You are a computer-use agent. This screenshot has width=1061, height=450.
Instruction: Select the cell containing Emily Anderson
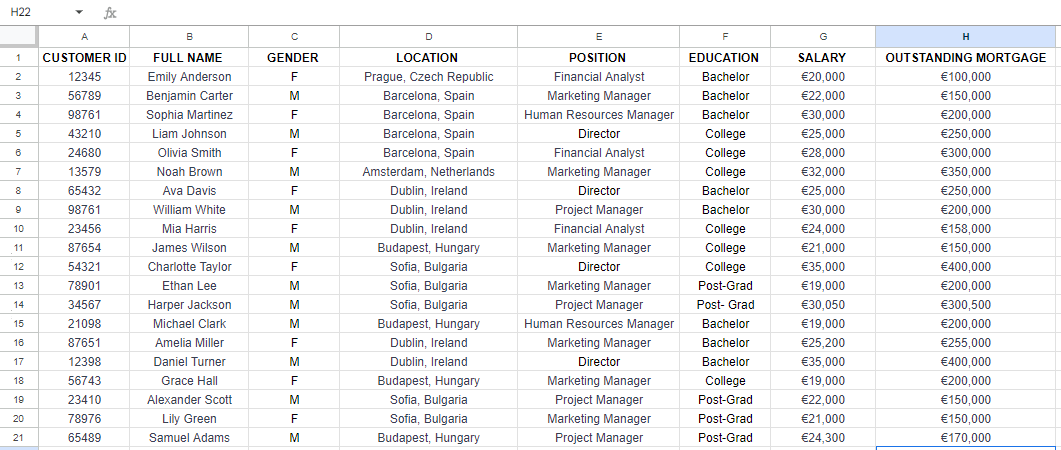pos(189,77)
